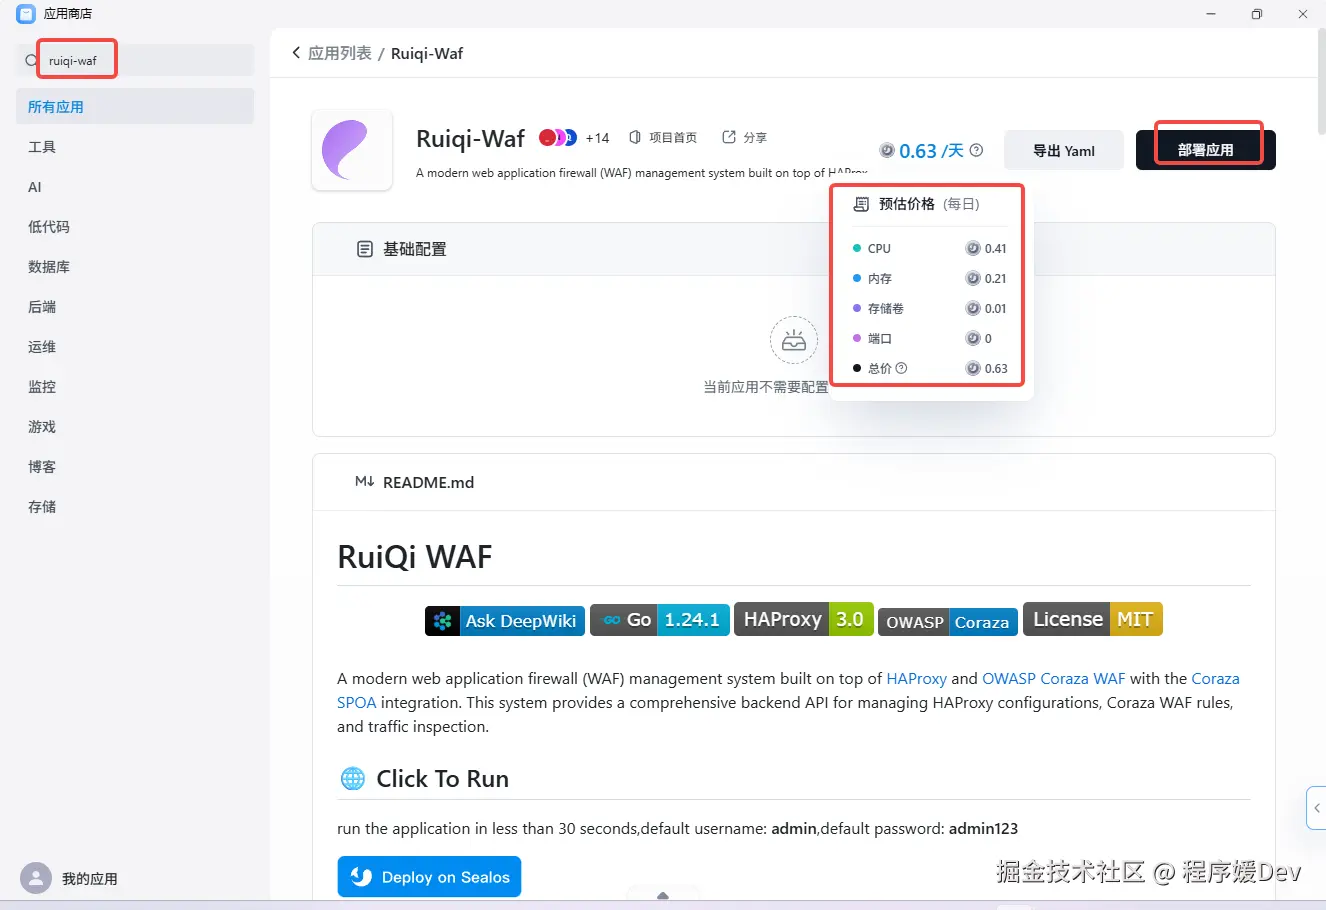
Task: Click the 存储卷 price row
Action: click(x=930, y=308)
